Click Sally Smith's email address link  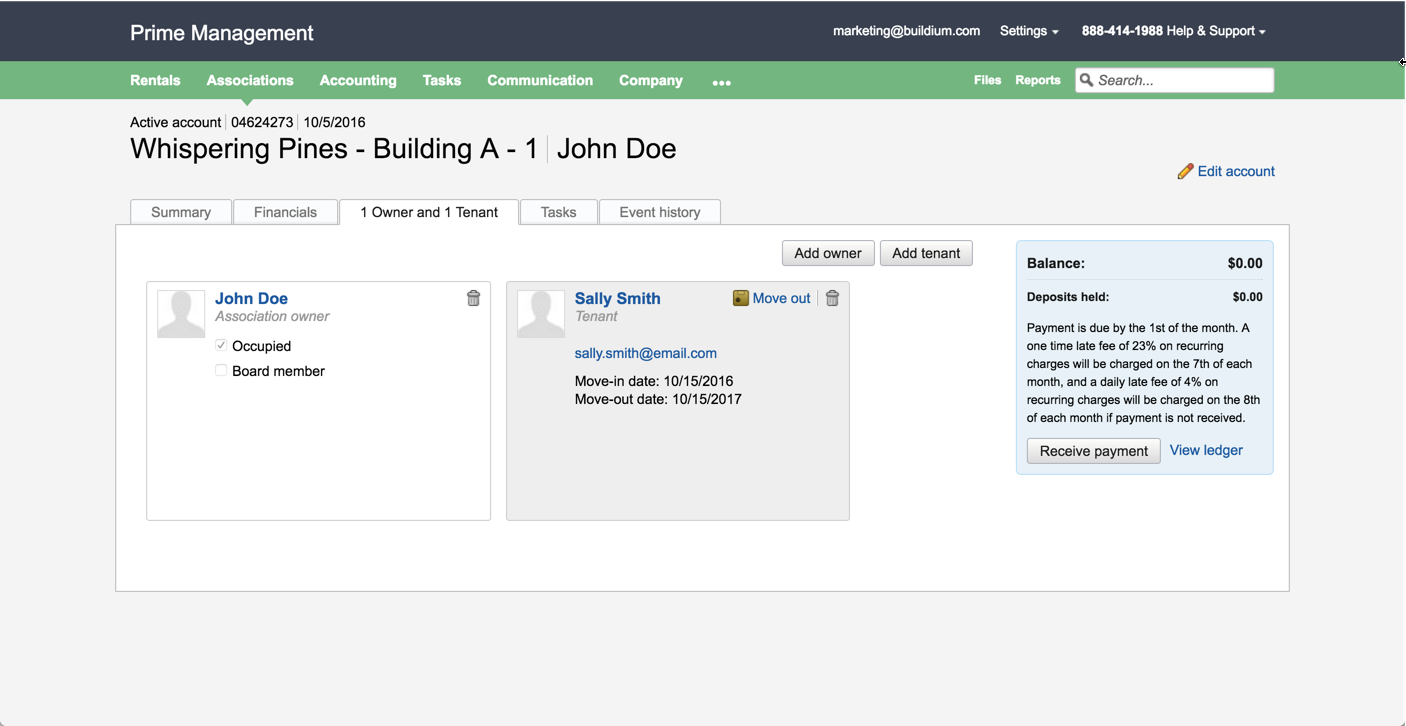click(645, 353)
